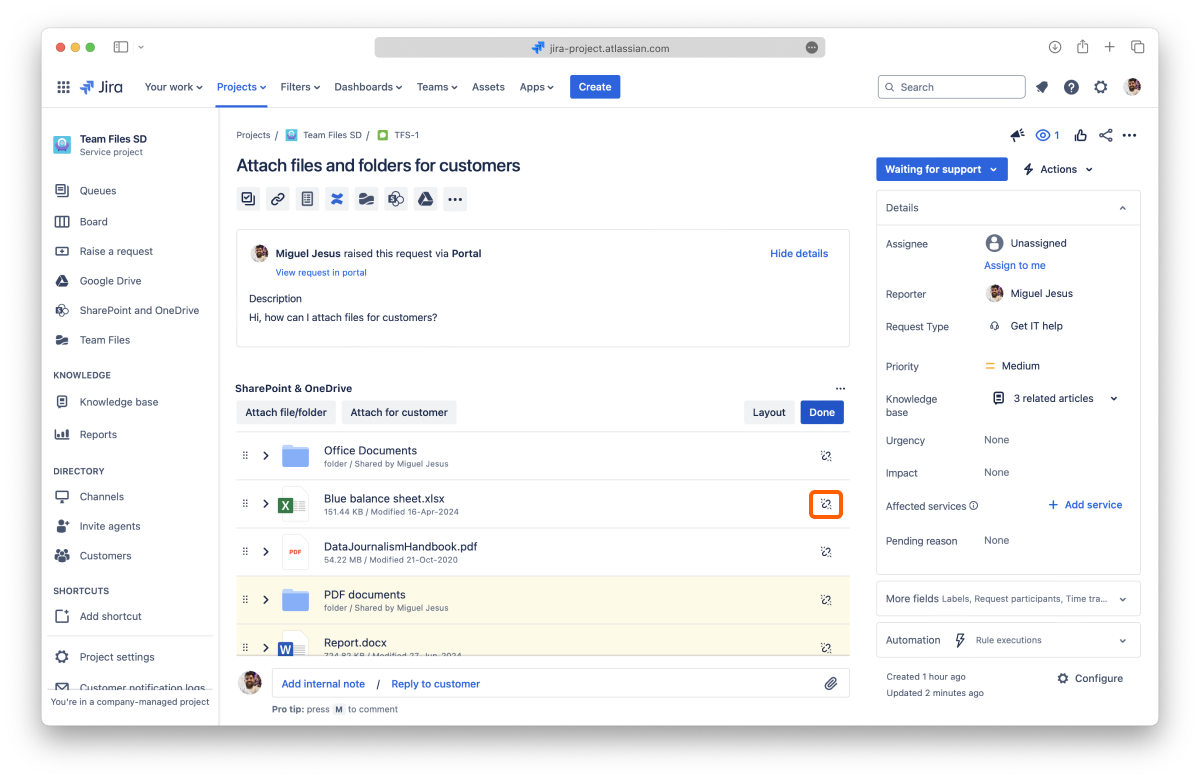Click the thumbs up vote icon
1200x781 pixels.
point(1080,136)
